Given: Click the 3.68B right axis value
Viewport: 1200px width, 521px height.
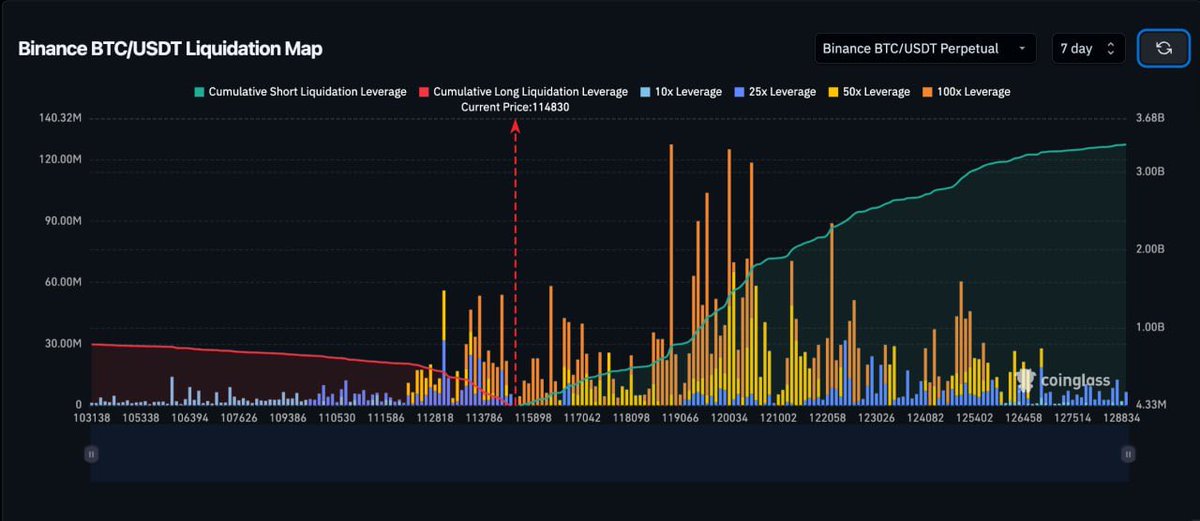Looking at the screenshot, I should [x=1151, y=118].
